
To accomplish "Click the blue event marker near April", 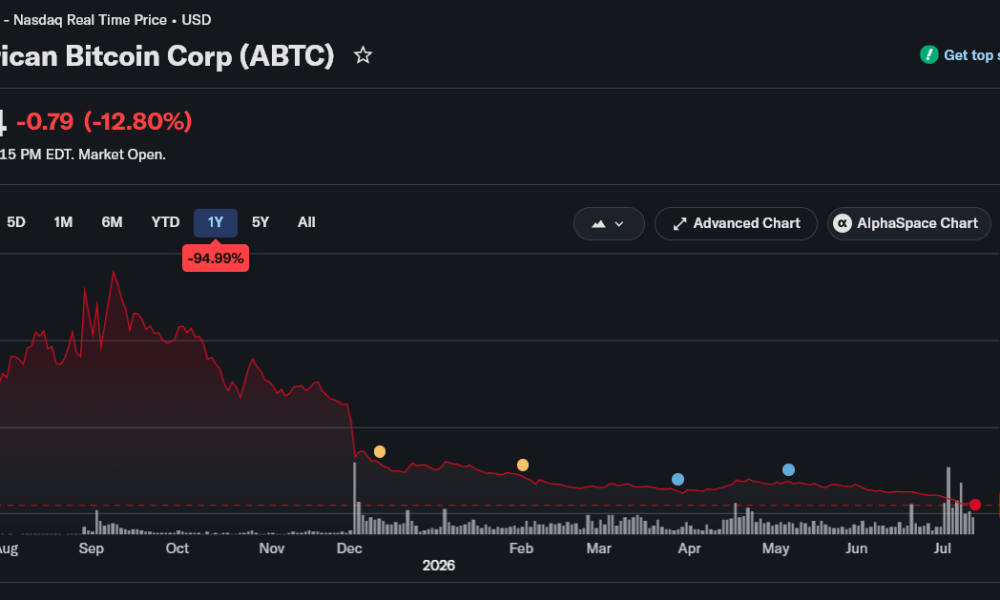I will pos(678,479).
